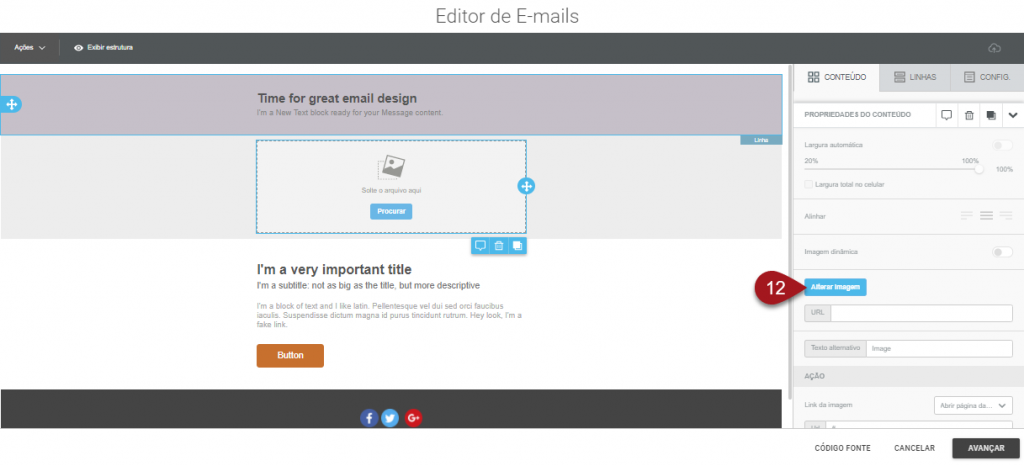Switch to the Linhas tab
Viewport: 1024px width, 466px height.
(915, 77)
